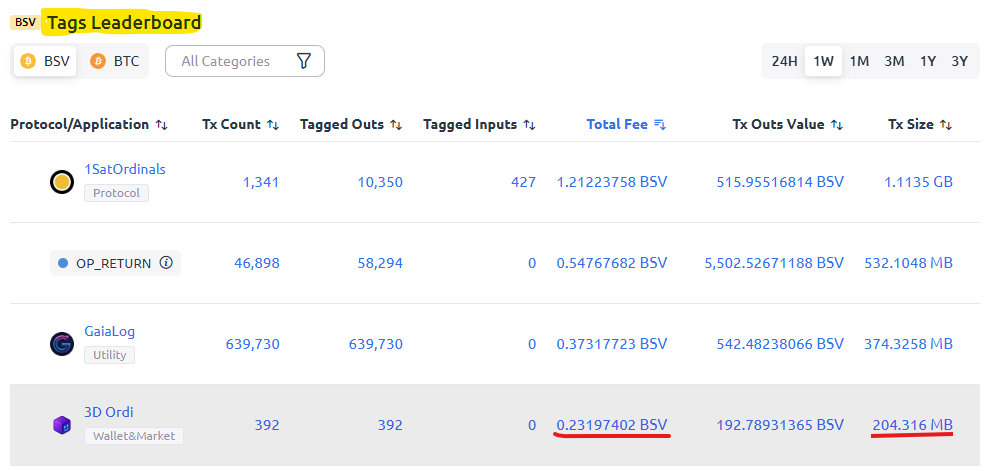Click Tx Size 532.1048 MB
The width and height of the screenshot is (984, 471).
coord(909,263)
